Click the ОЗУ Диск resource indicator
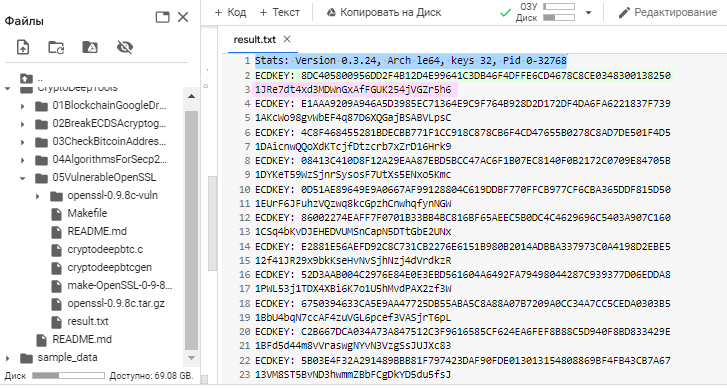The image size is (727, 390). pyautogui.click(x=545, y=13)
